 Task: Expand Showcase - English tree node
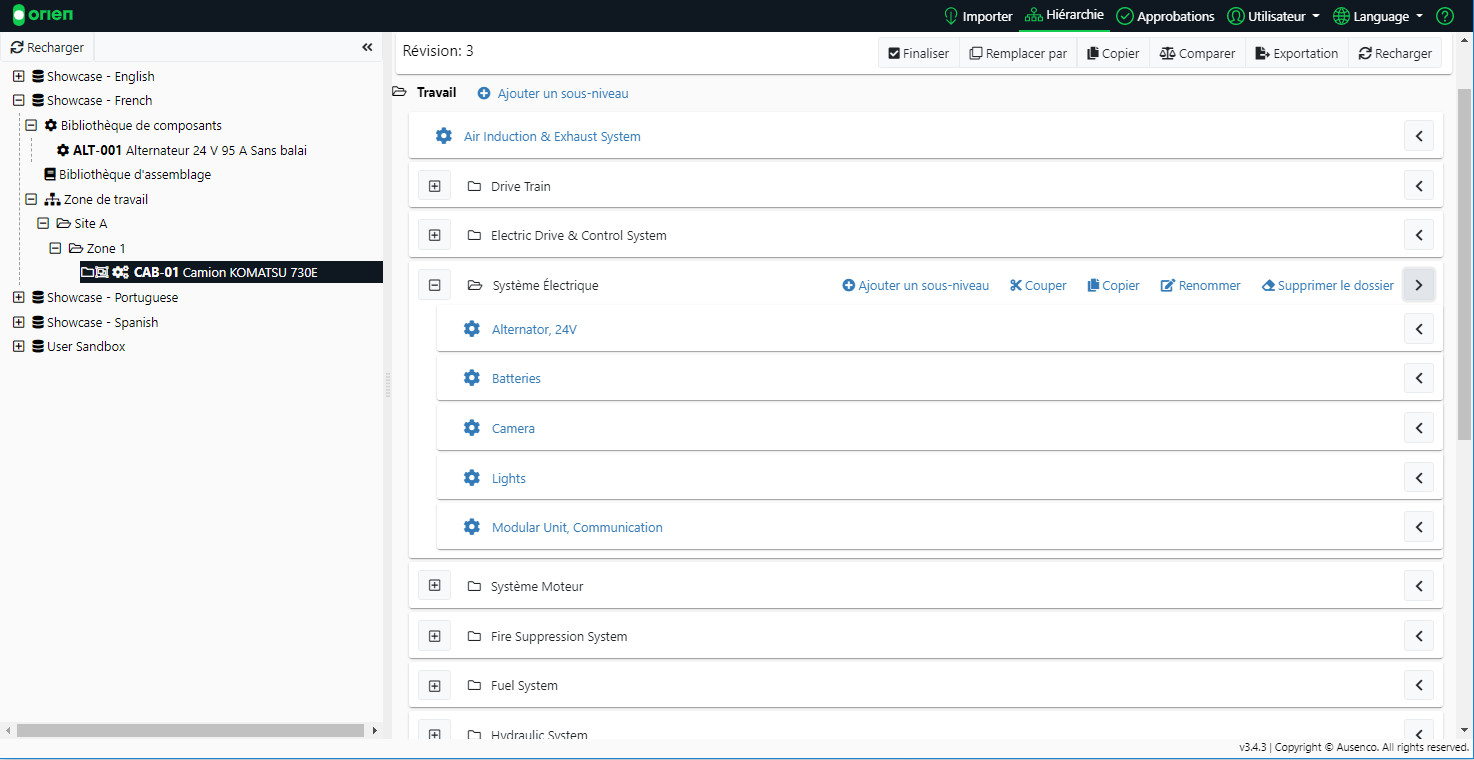tap(18, 76)
